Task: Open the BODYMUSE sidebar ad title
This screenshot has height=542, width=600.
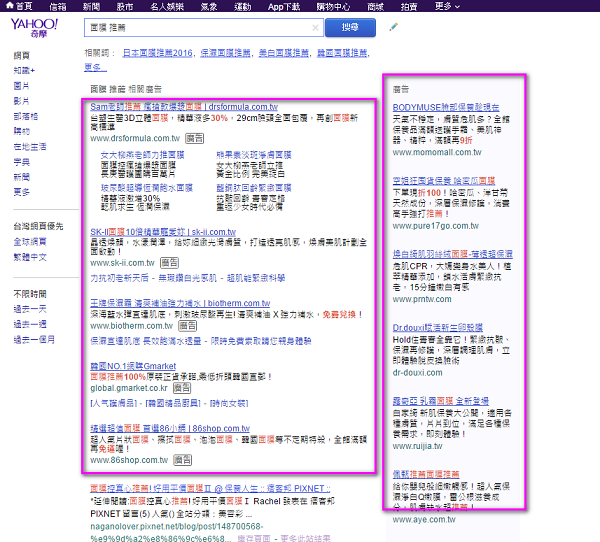Action: (446, 108)
